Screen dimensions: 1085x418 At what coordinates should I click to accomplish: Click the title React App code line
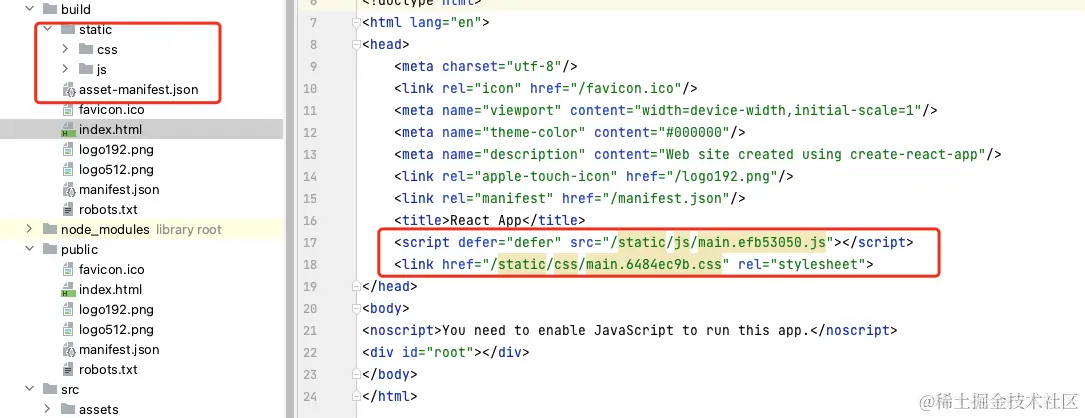pyautogui.click(x=489, y=221)
